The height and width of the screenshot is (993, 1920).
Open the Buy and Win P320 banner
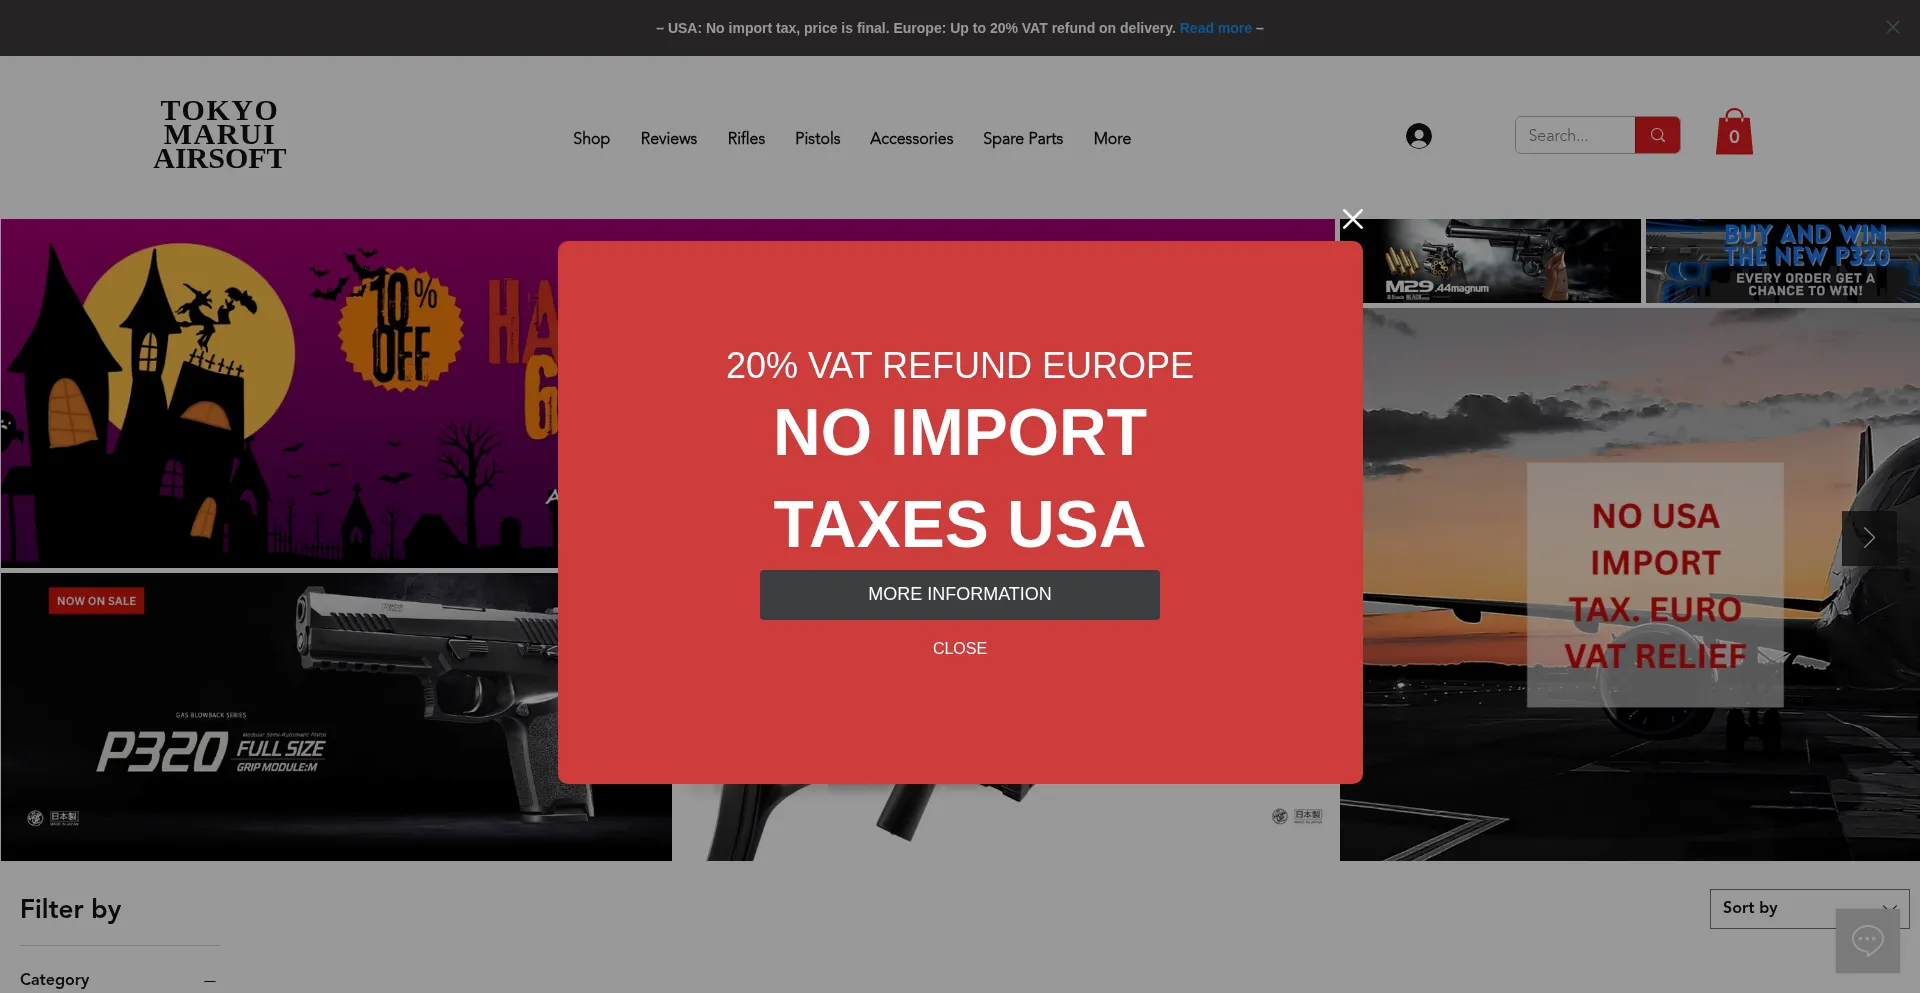point(1783,261)
